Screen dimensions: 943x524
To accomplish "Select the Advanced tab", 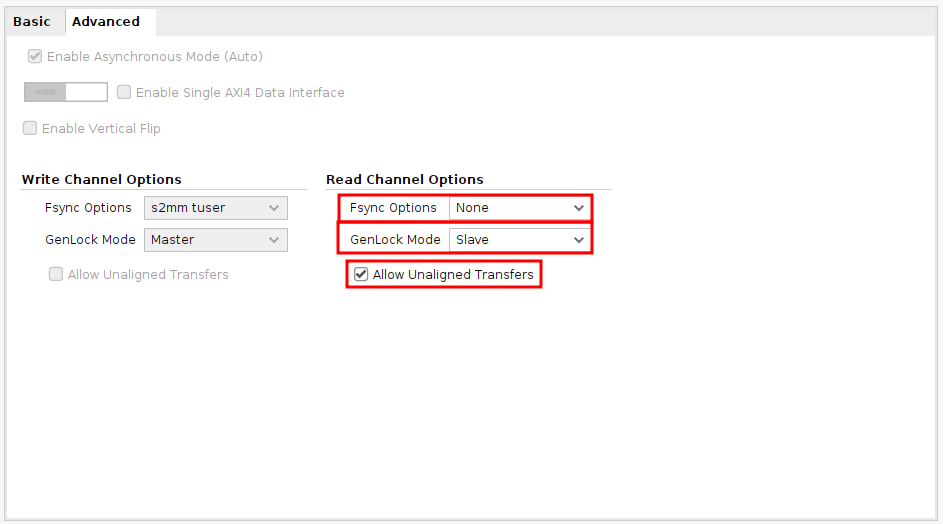I will (106, 21).
